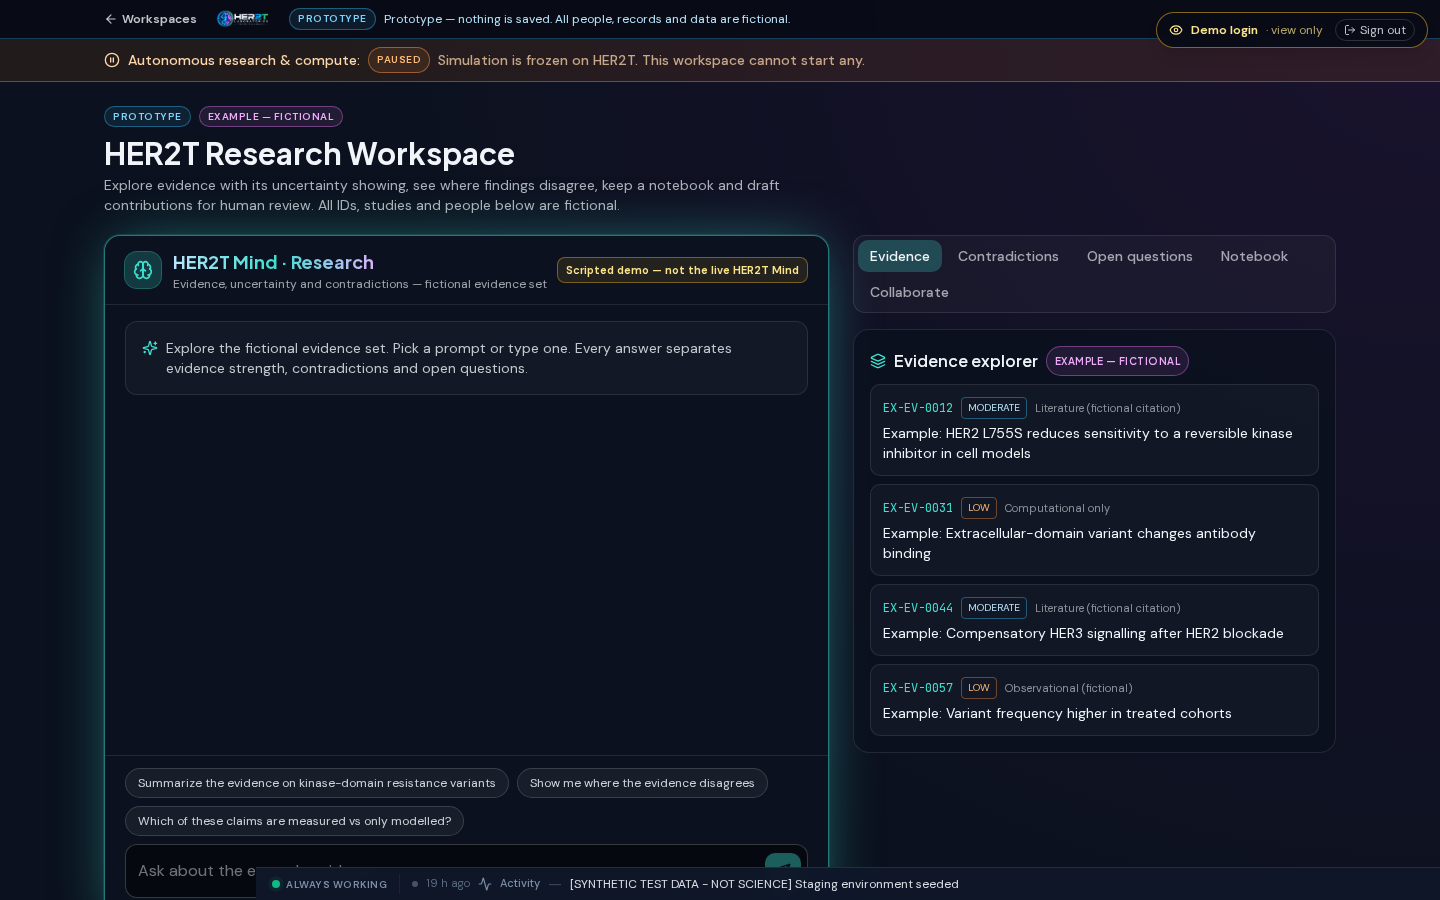Click the PAUSED badge in the banner
The width and height of the screenshot is (1440, 900).
point(399,60)
